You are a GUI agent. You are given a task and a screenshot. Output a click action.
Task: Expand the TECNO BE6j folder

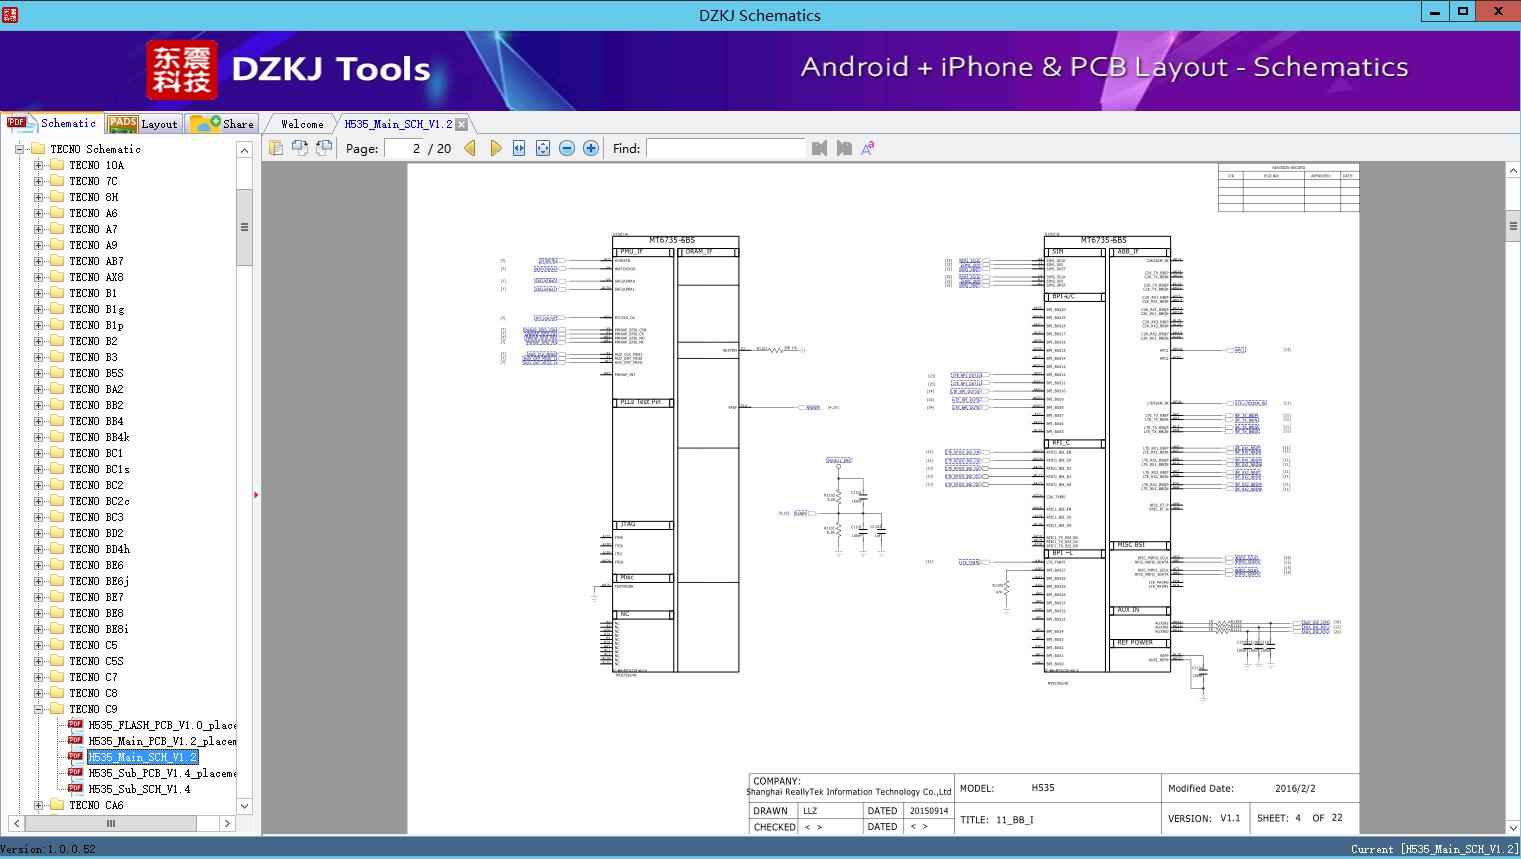38,581
